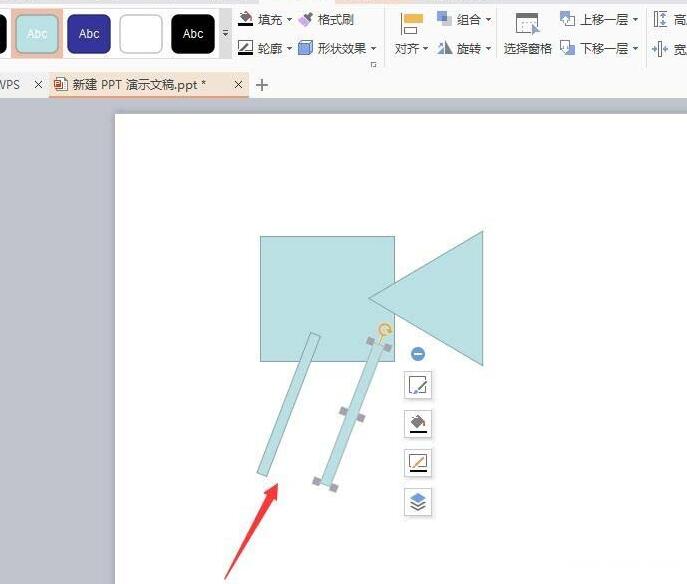
Task: Close the 新建 PPT 演示文稿.ppt tab
Action: (238, 85)
